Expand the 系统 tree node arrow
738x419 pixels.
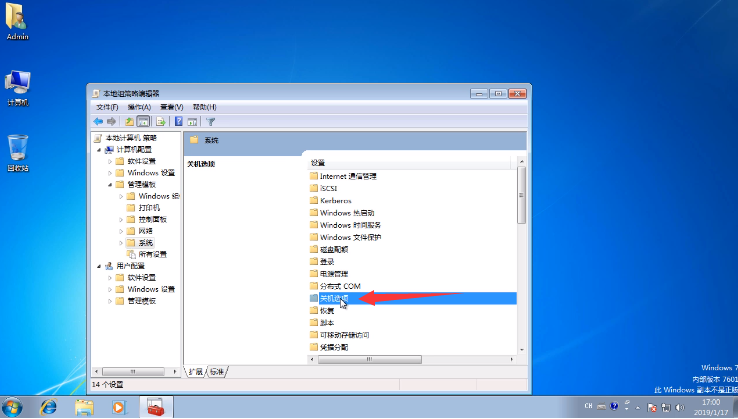(x=121, y=243)
